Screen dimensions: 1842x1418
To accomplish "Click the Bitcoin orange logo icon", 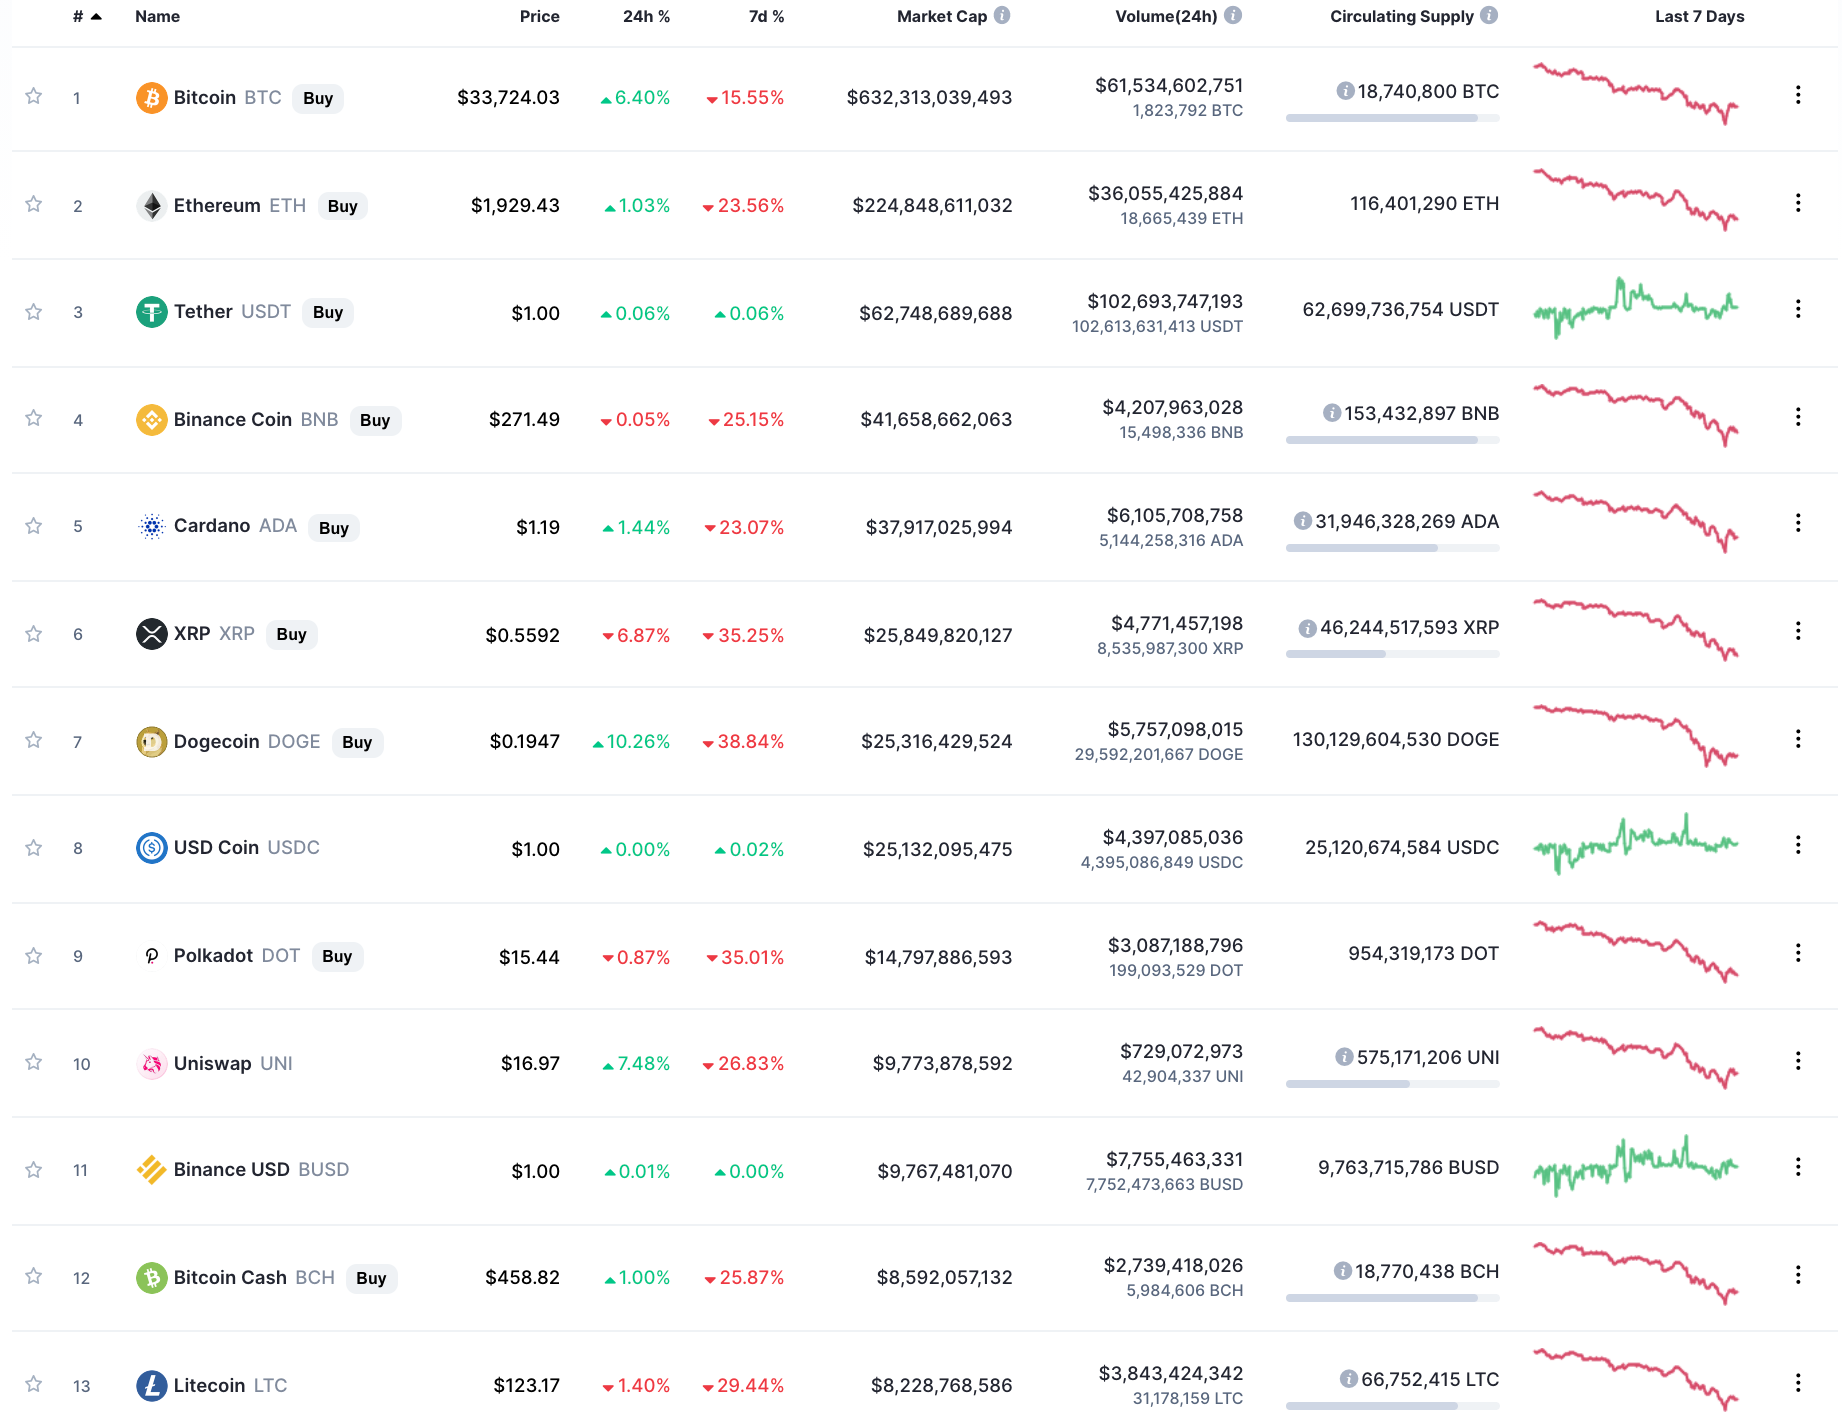I will [151, 98].
